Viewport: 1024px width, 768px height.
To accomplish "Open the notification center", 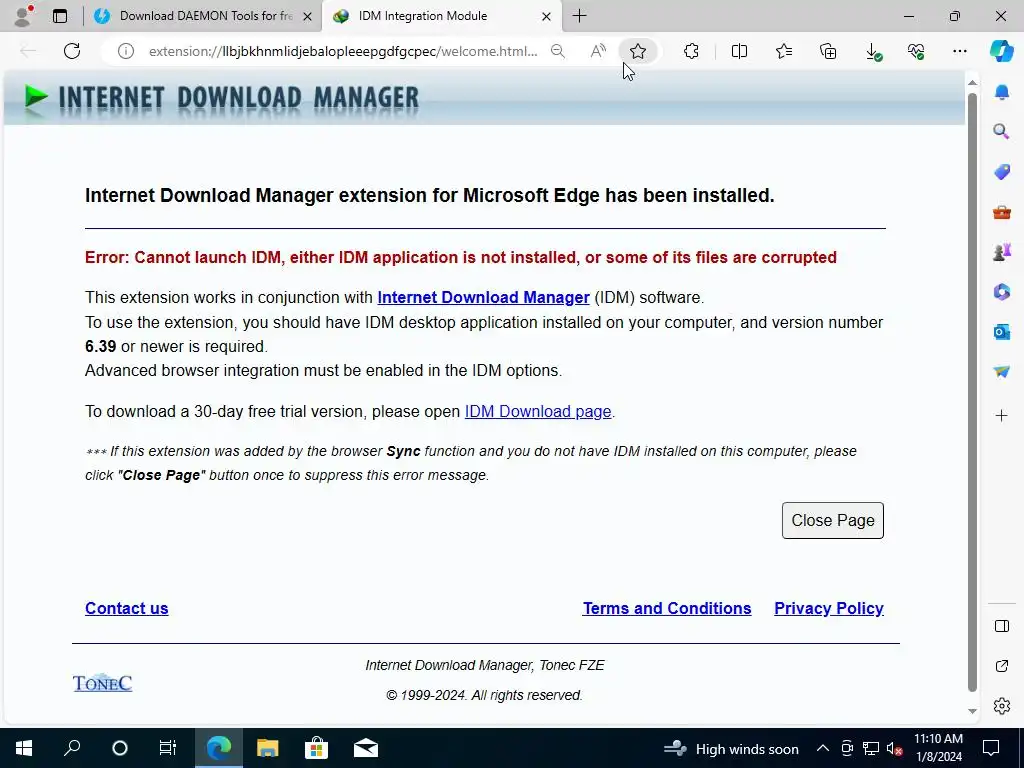I will (x=991, y=748).
